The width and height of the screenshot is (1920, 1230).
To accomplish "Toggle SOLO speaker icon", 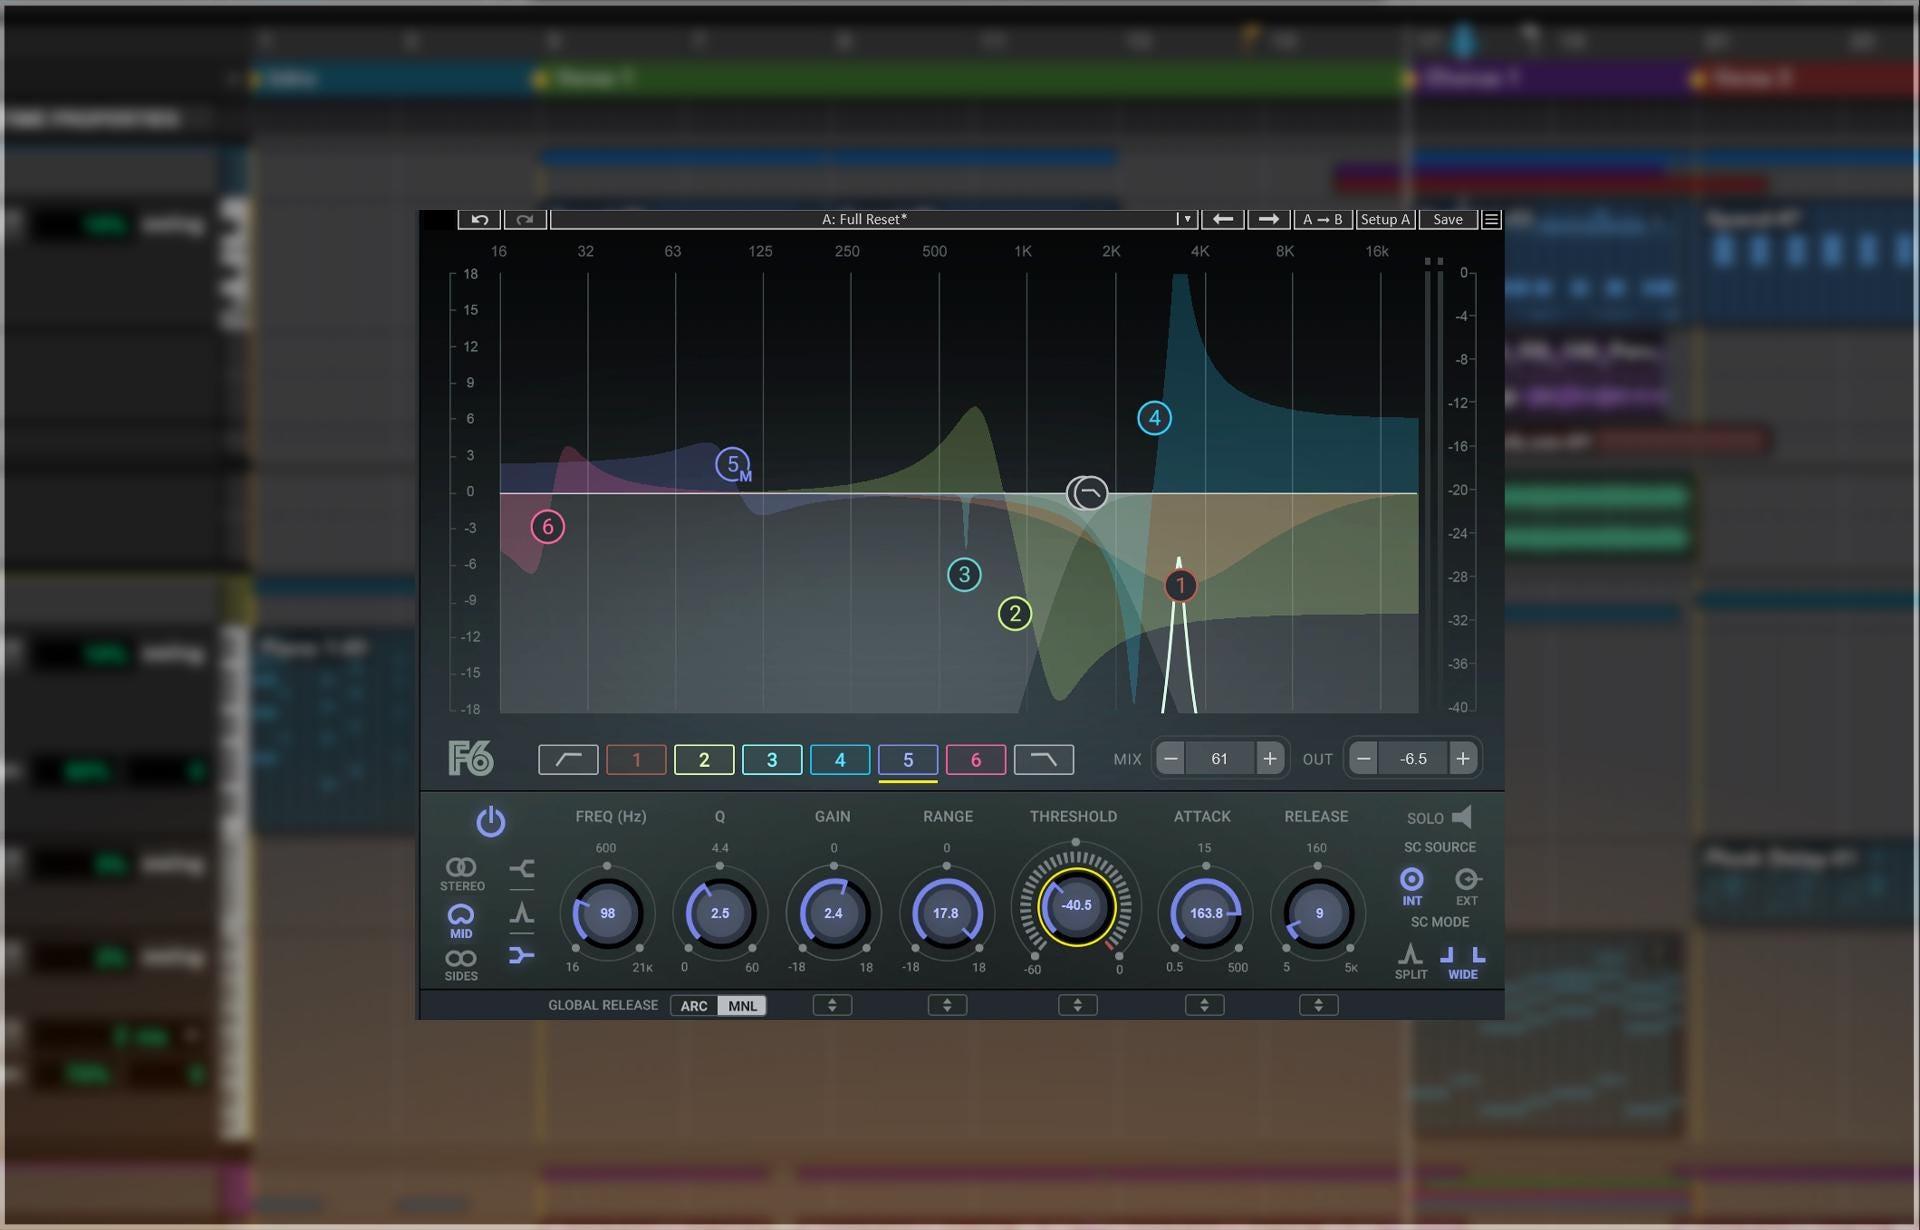I will pos(1462,817).
